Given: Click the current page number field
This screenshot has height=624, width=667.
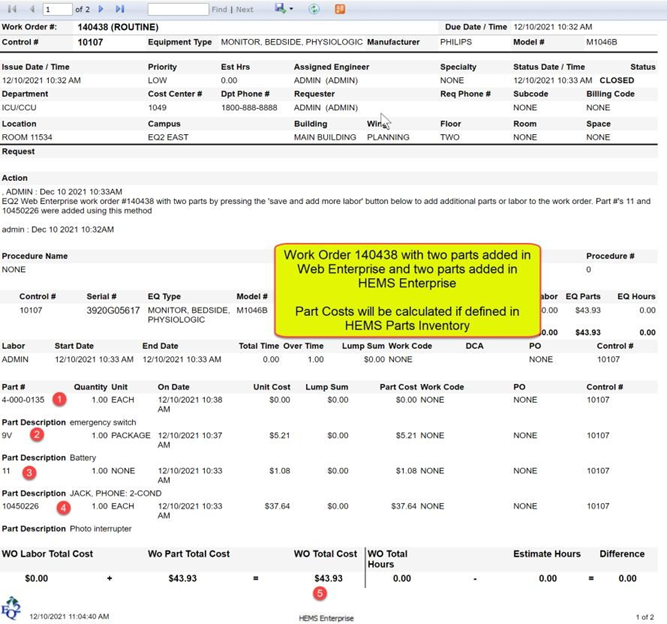Looking at the screenshot, I should pyautogui.click(x=57, y=9).
